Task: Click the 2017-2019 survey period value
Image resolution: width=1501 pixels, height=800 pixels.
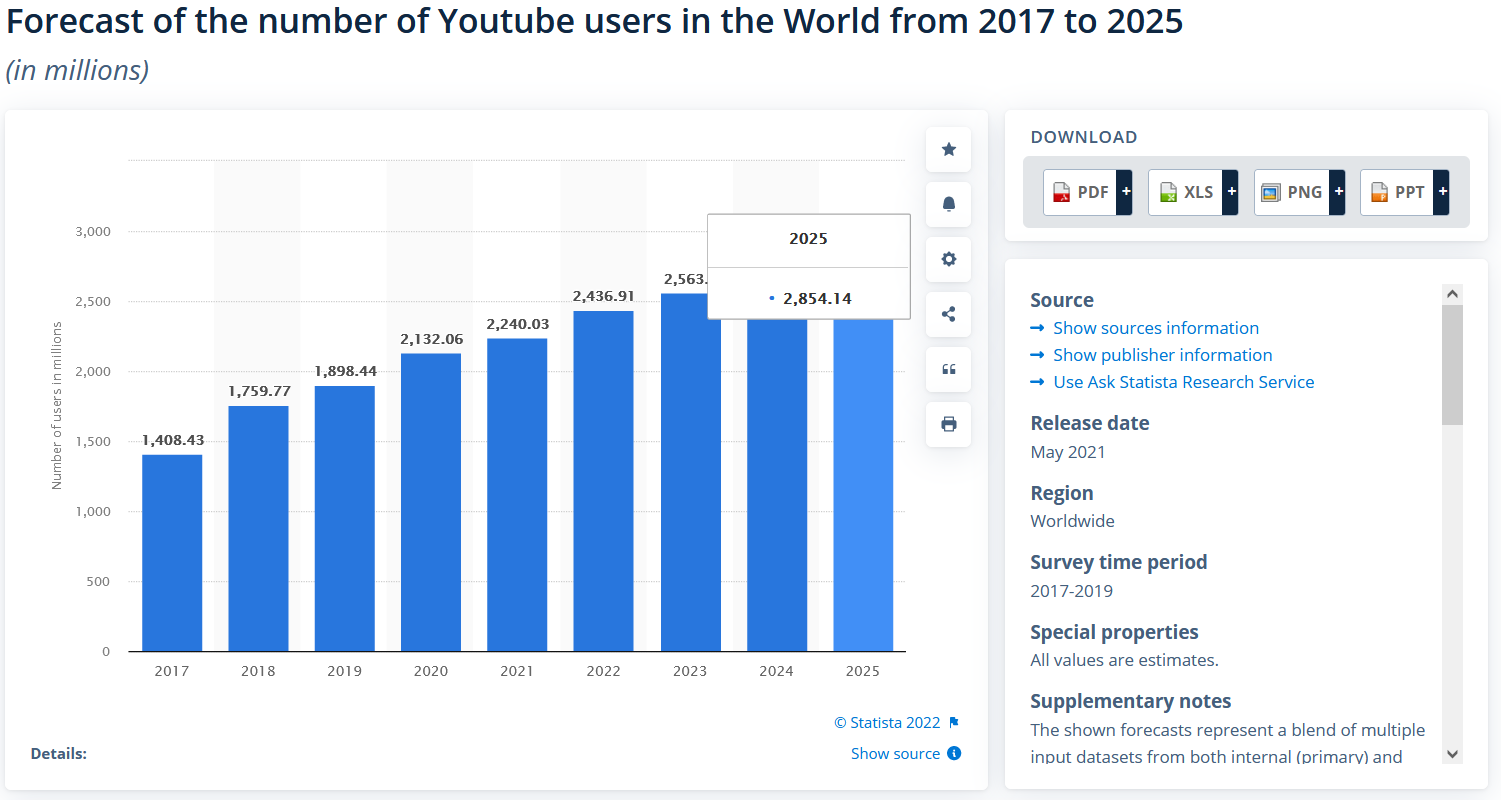Action: coord(1071,591)
